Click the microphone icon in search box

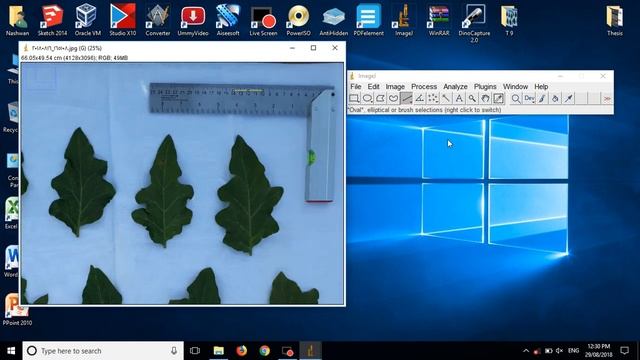click(x=174, y=351)
